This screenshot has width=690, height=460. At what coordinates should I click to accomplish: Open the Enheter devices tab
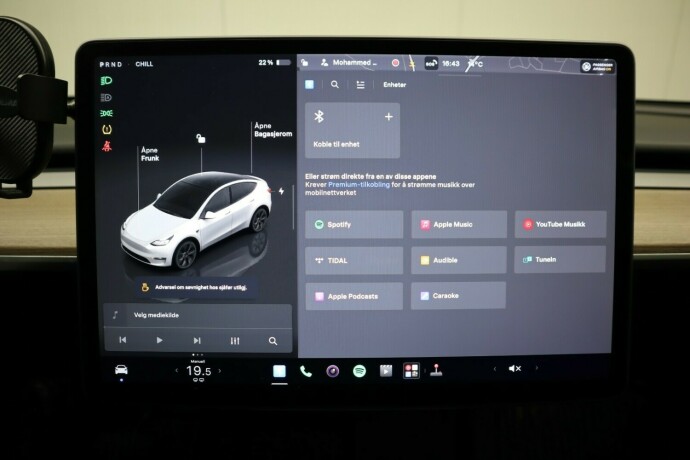395,85
